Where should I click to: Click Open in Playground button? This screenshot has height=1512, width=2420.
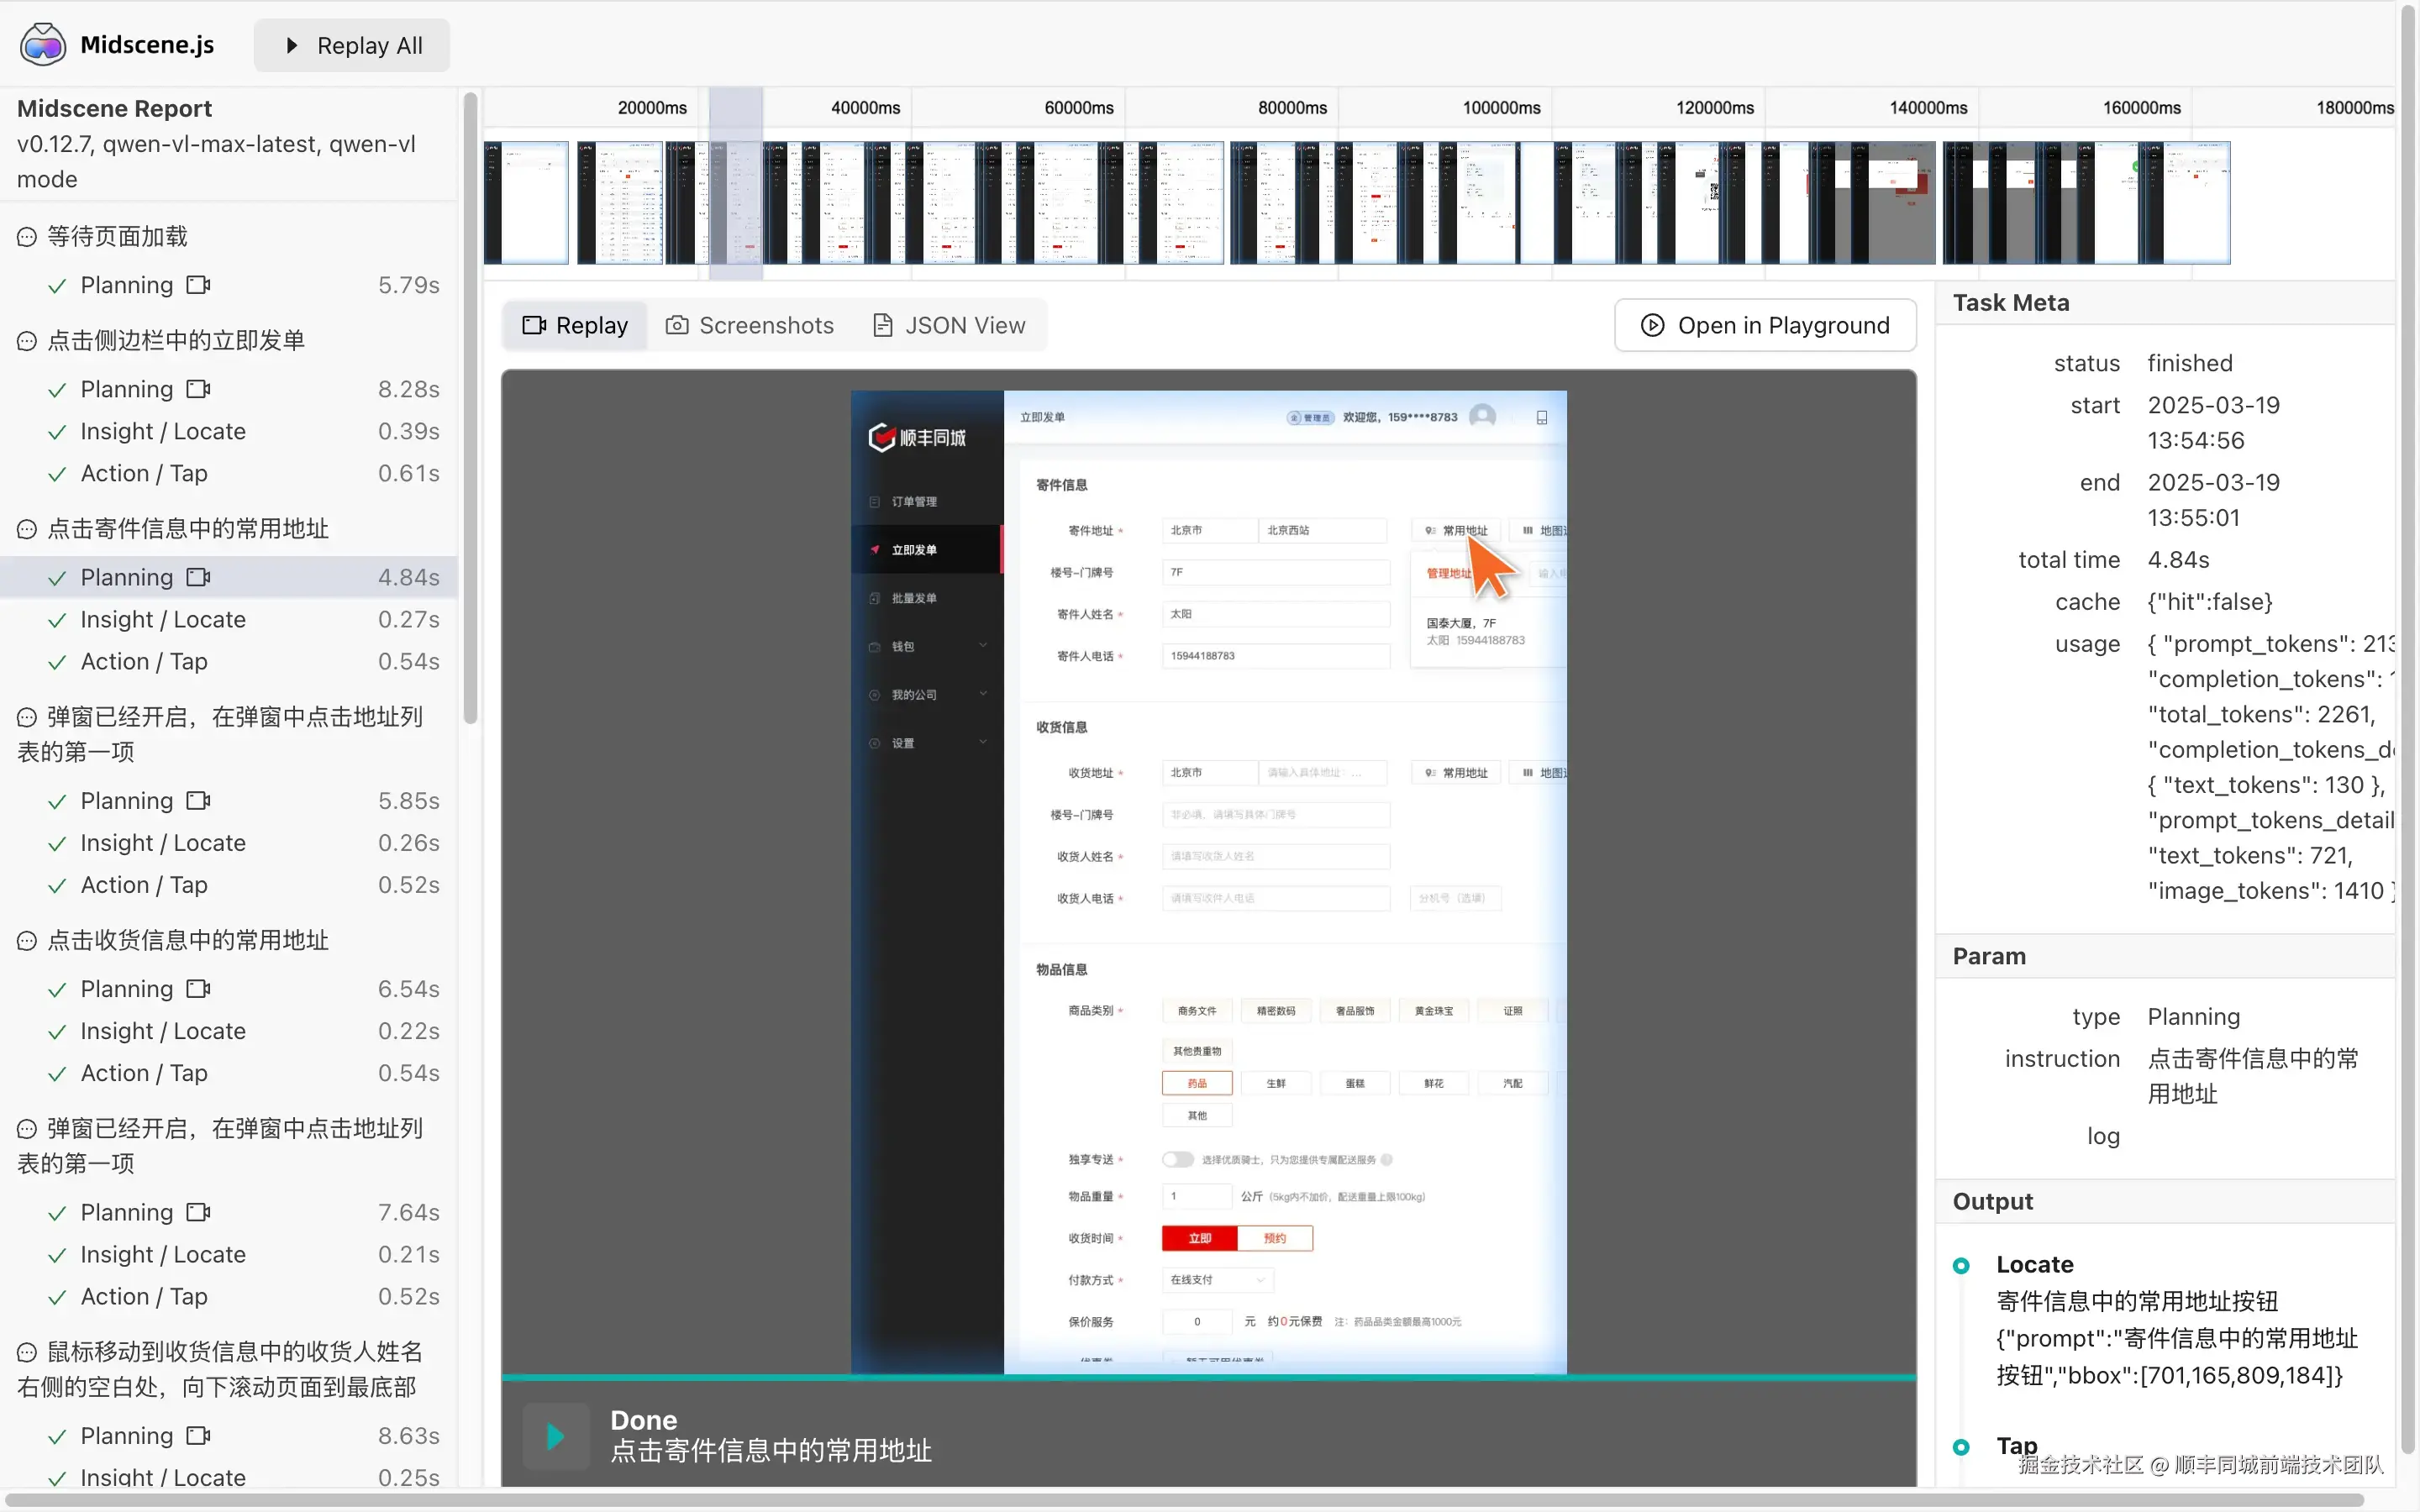click(x=1765, y=326)
